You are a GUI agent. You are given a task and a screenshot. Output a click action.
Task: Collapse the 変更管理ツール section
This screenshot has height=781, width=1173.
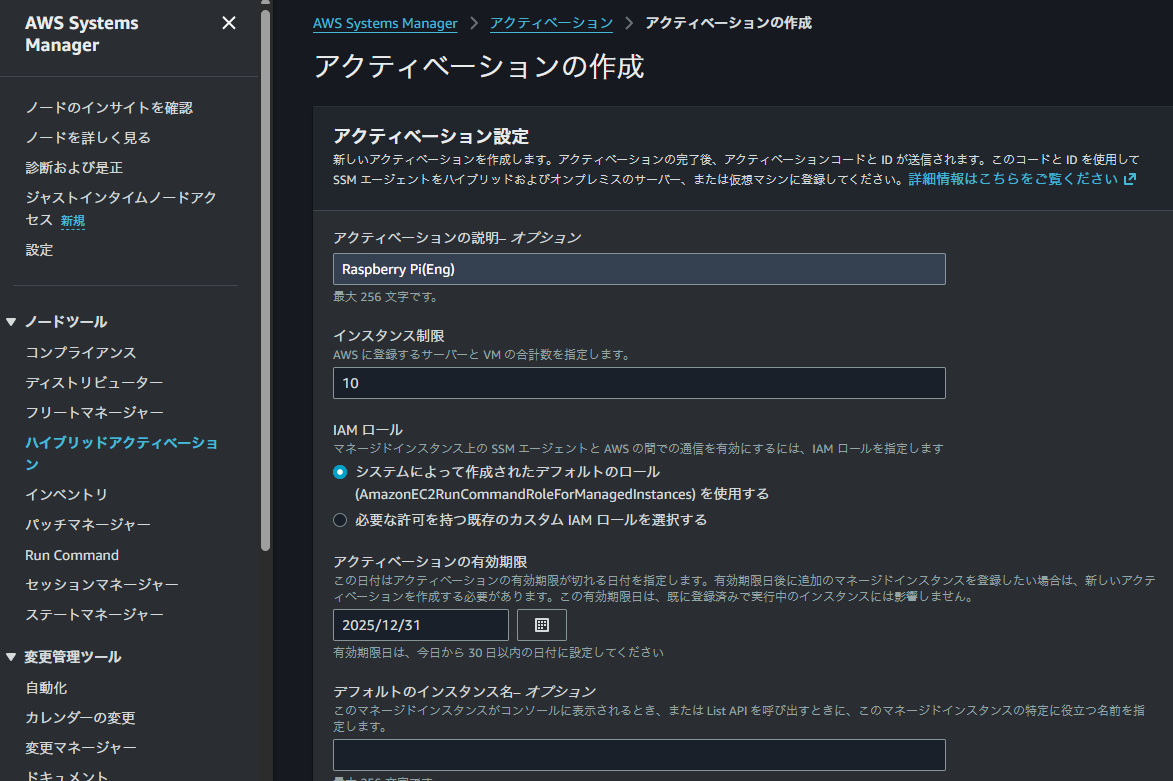10,657
